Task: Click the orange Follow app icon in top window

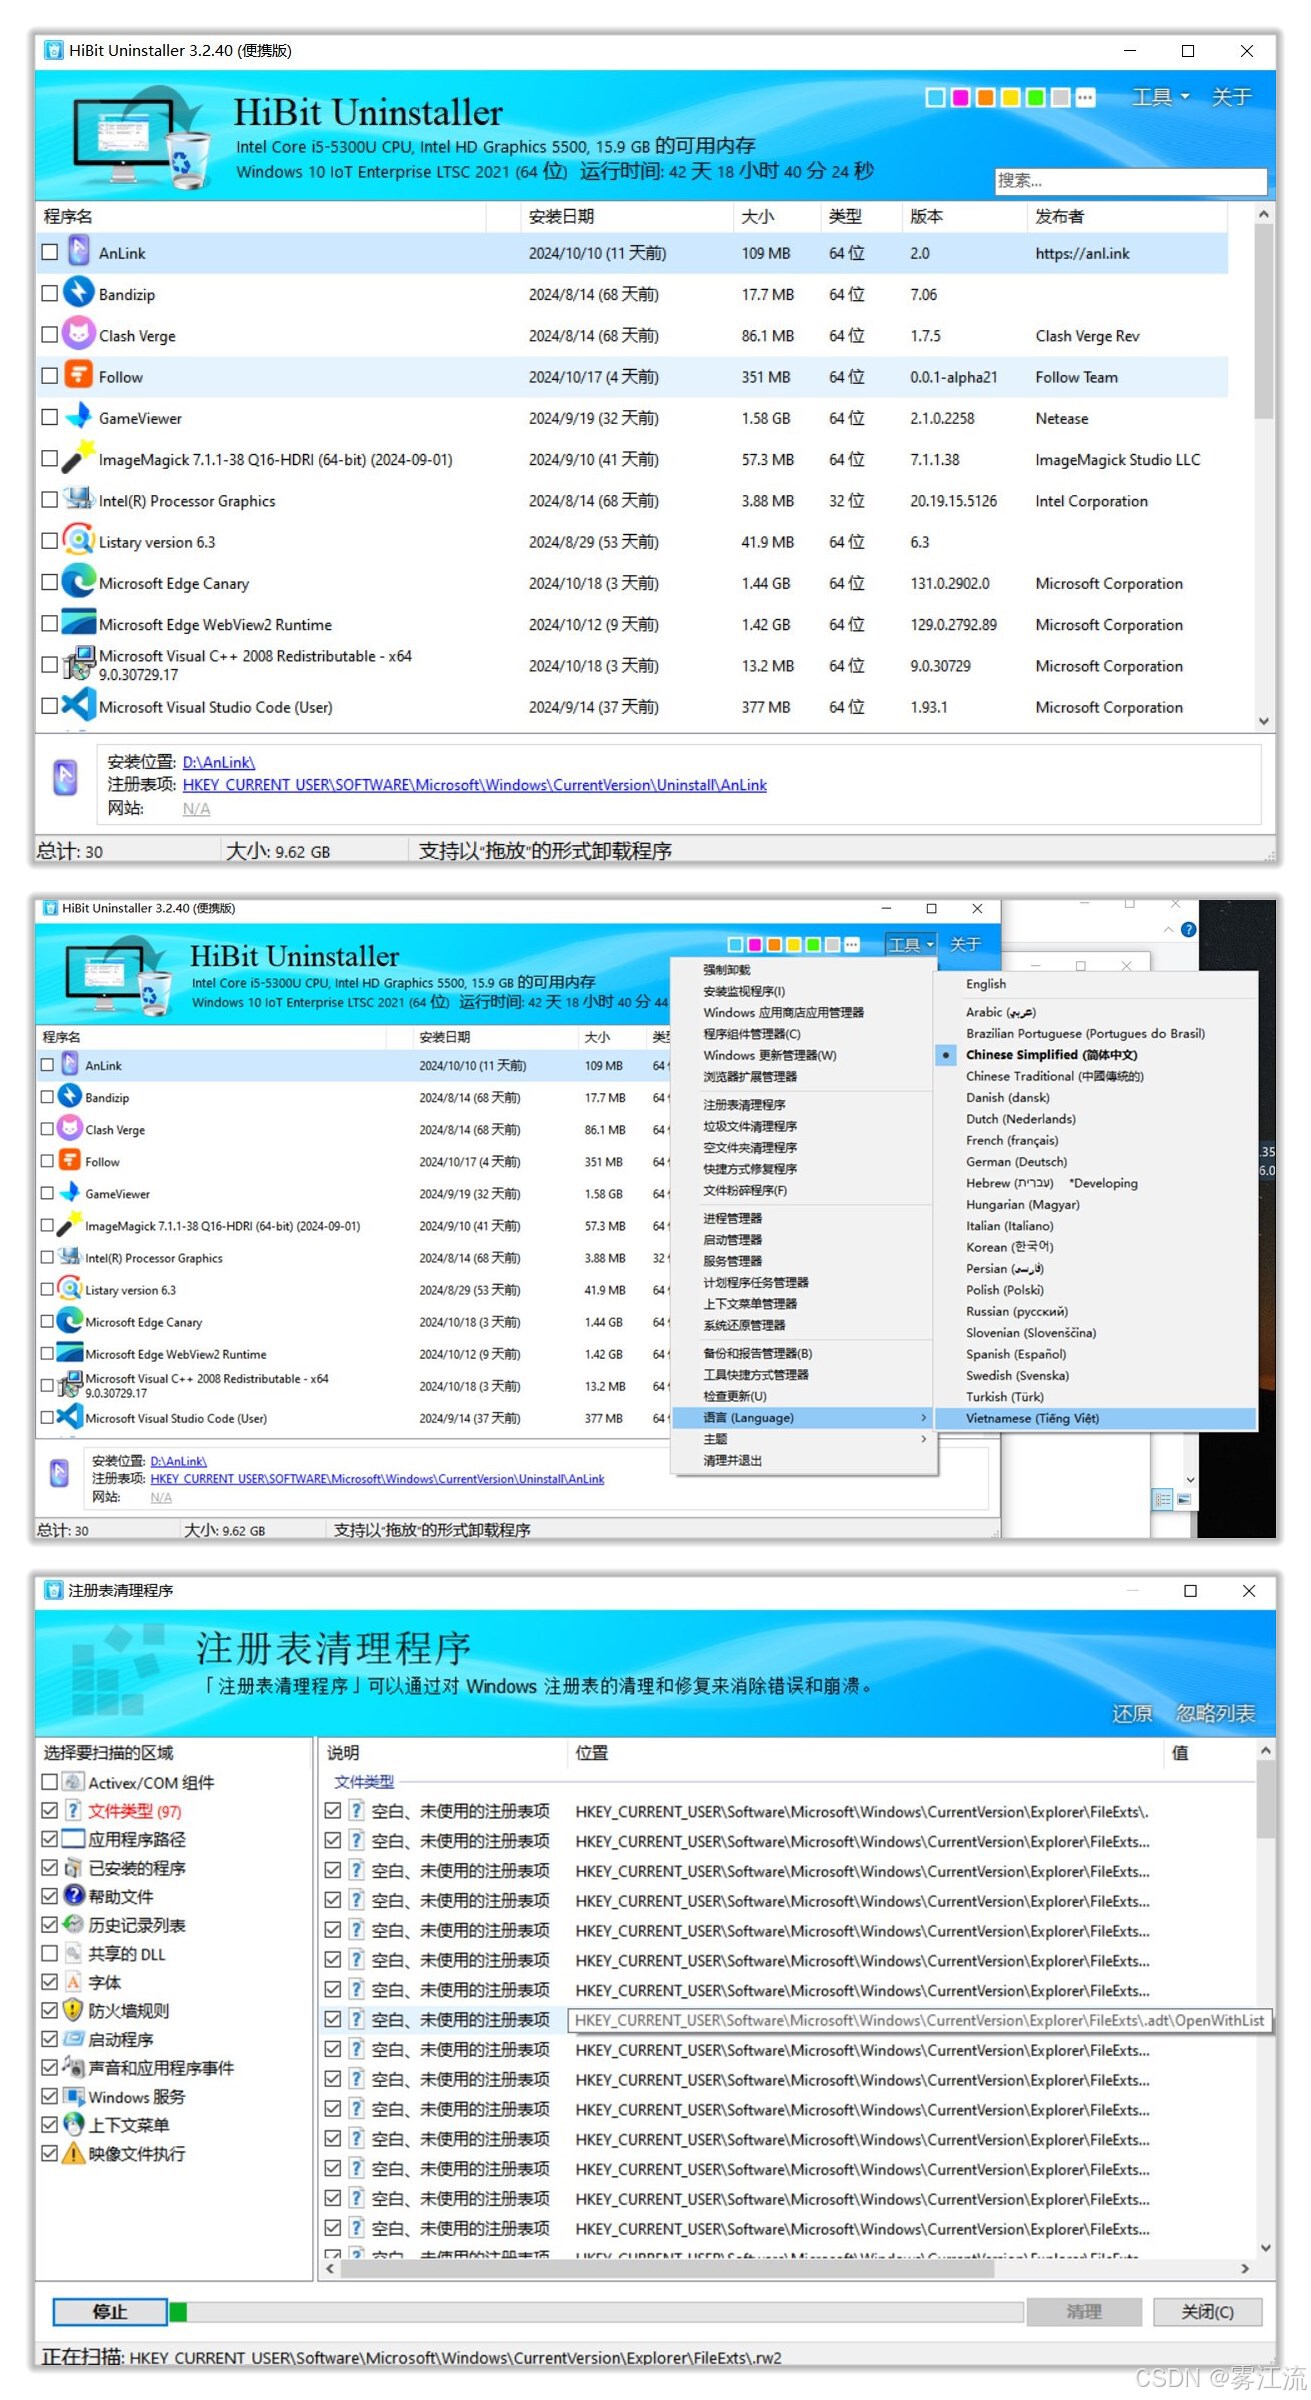Action: coord(79,375)
